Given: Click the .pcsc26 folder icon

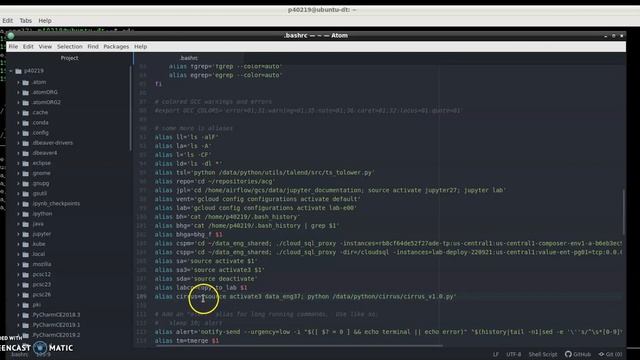Looking at the screenshot, I should (26, 295).
